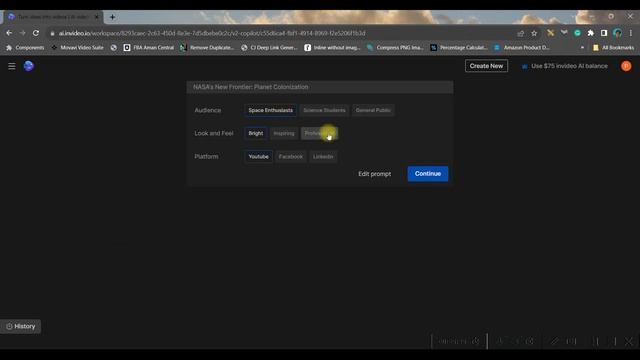Click the Create New button
Screen dimensions: 640x360
pyautogui.click(x=486, y=66)
